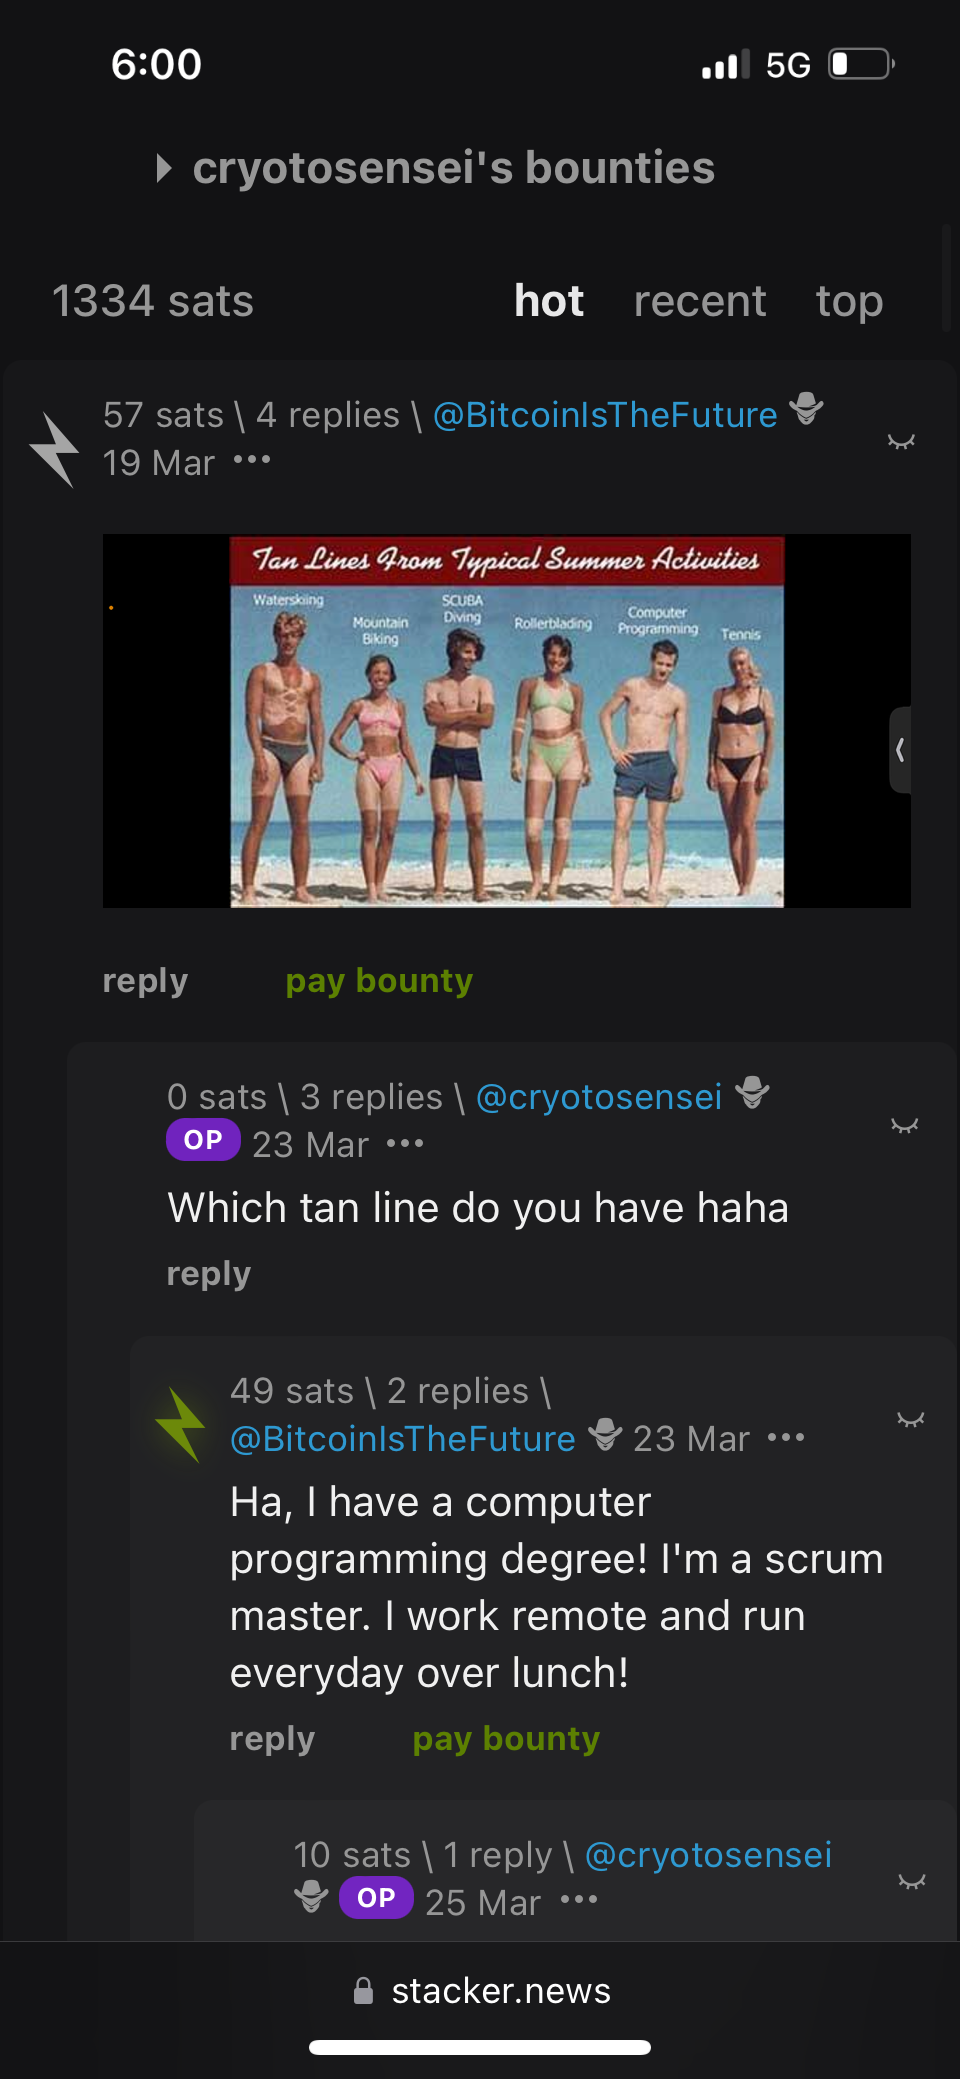Collapse the 49 sats reply thread
This screenshot has height=2079, width=960.
point(910,1420)
